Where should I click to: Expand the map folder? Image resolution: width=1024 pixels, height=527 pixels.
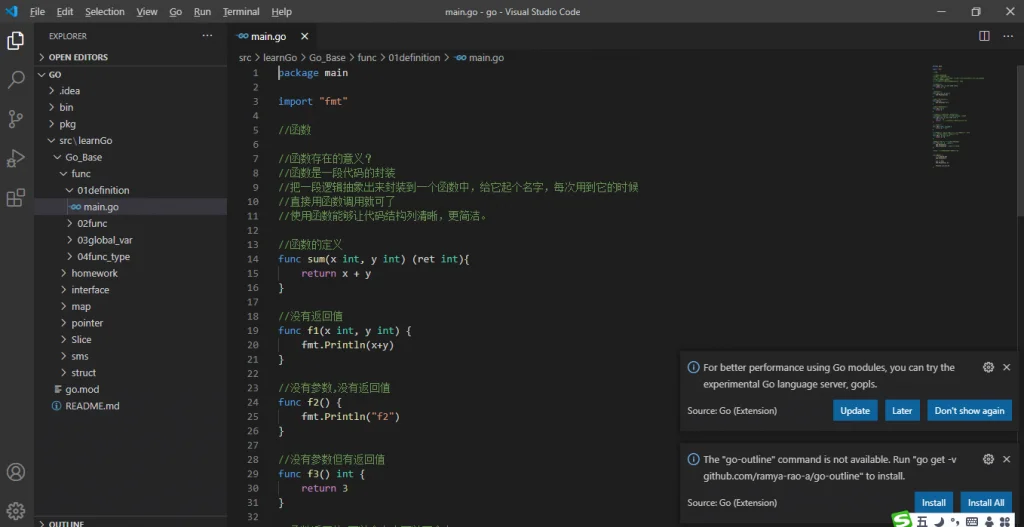pyautogui.click(x=131, y=306)
